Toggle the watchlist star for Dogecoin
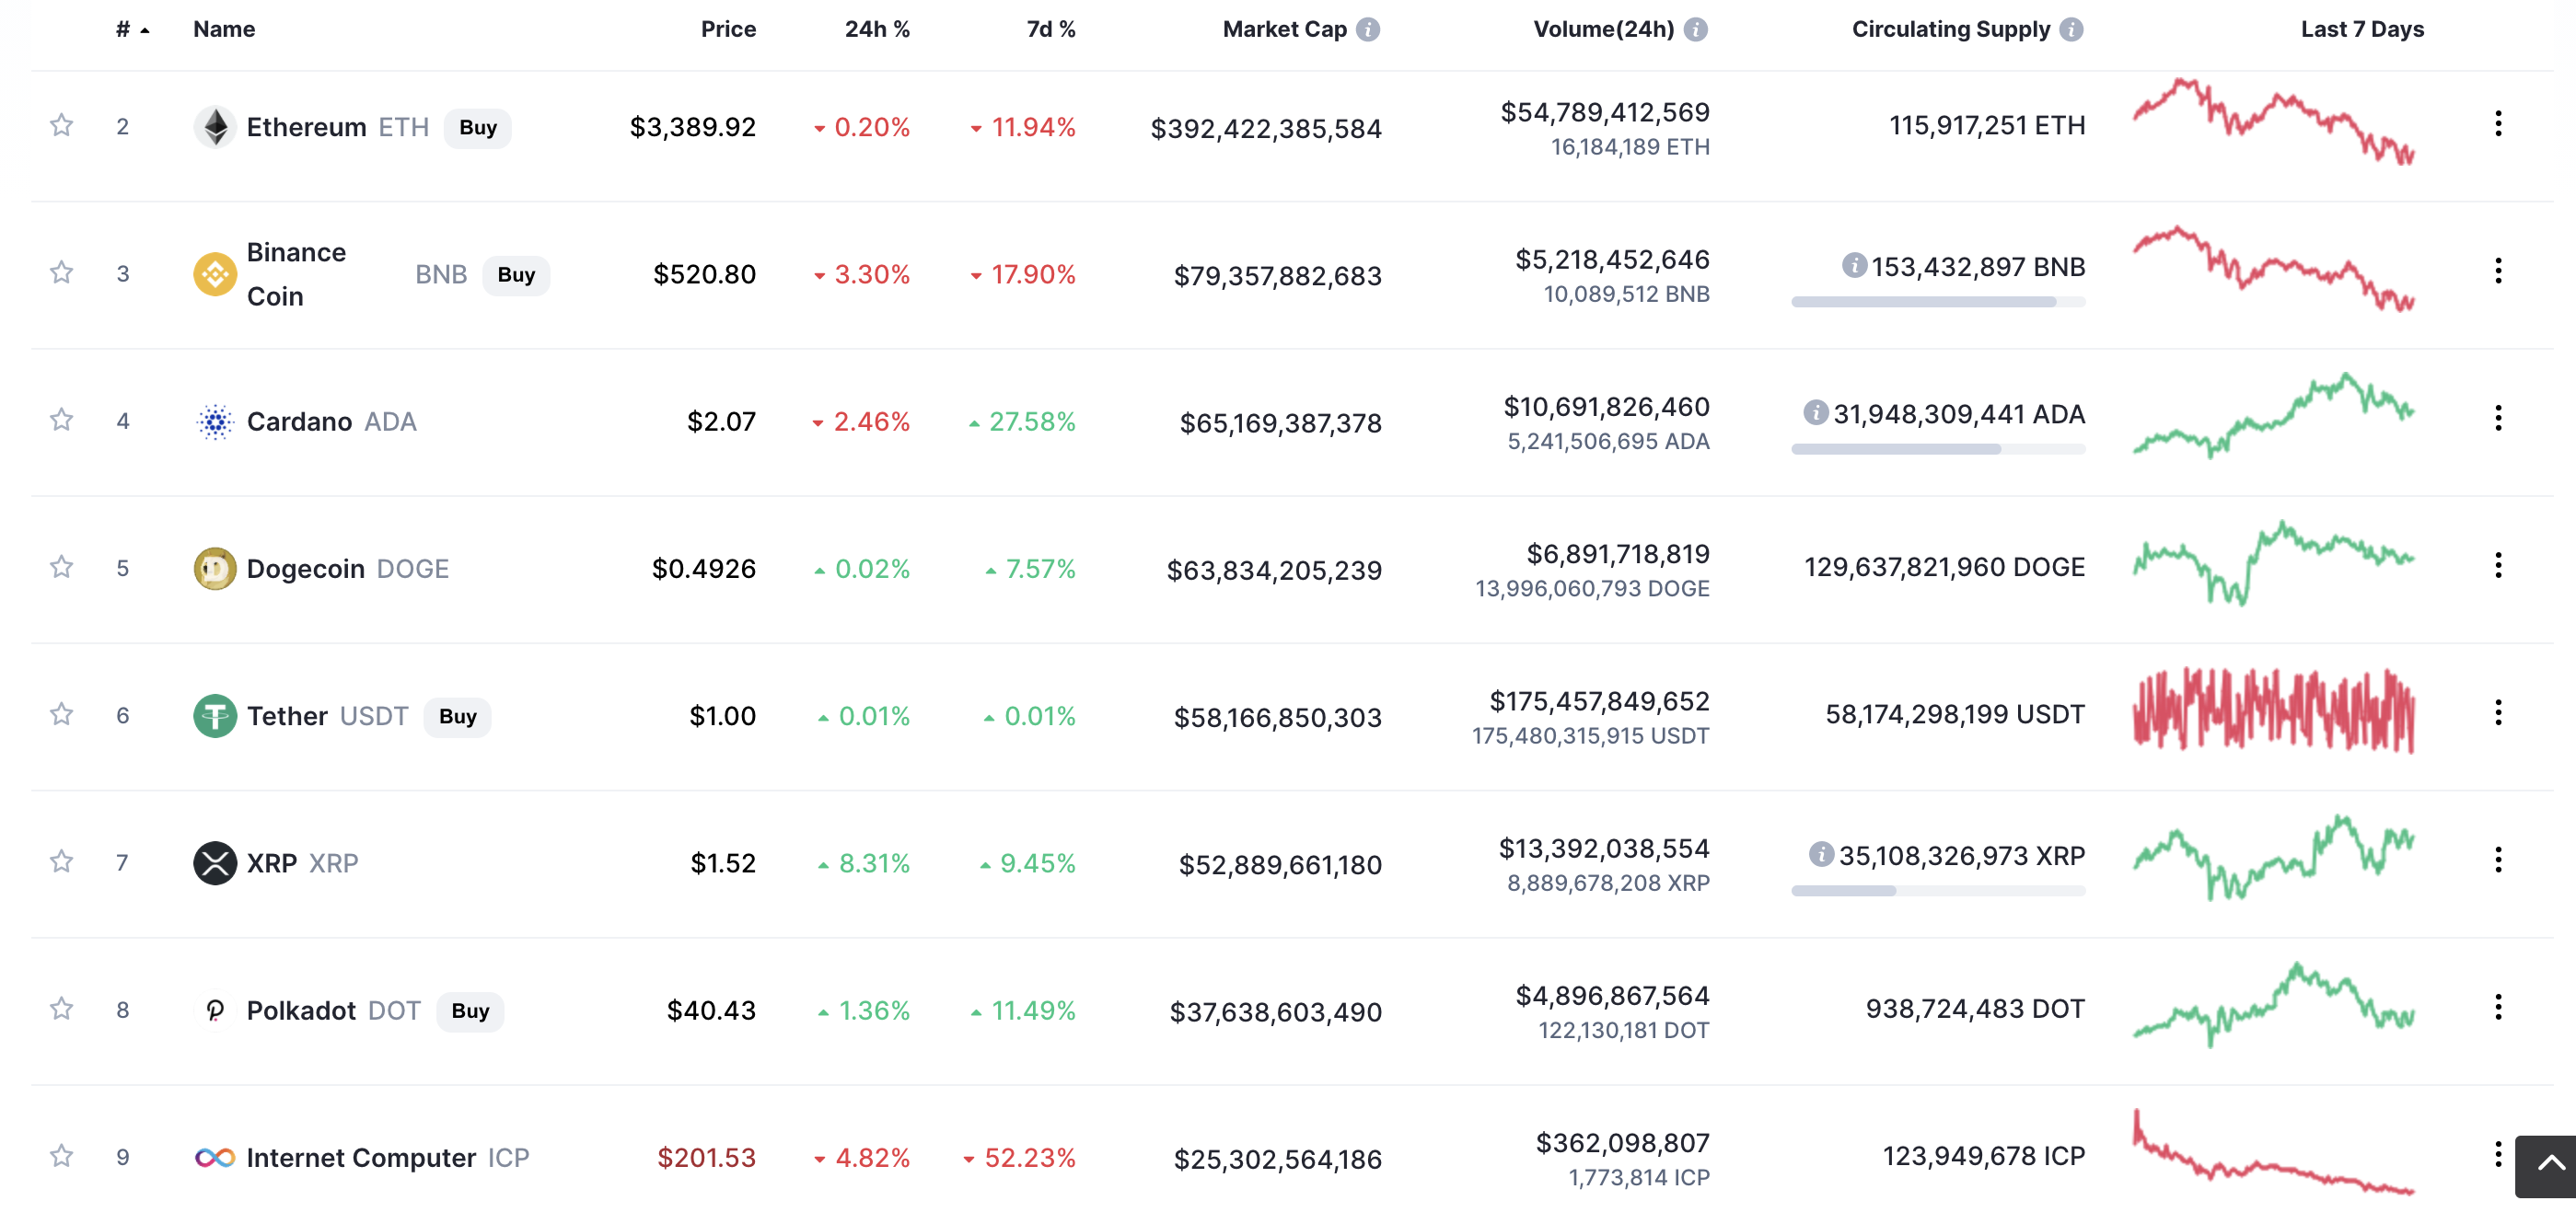The width and height of the screenshot is (2576, 1224). 62,567
